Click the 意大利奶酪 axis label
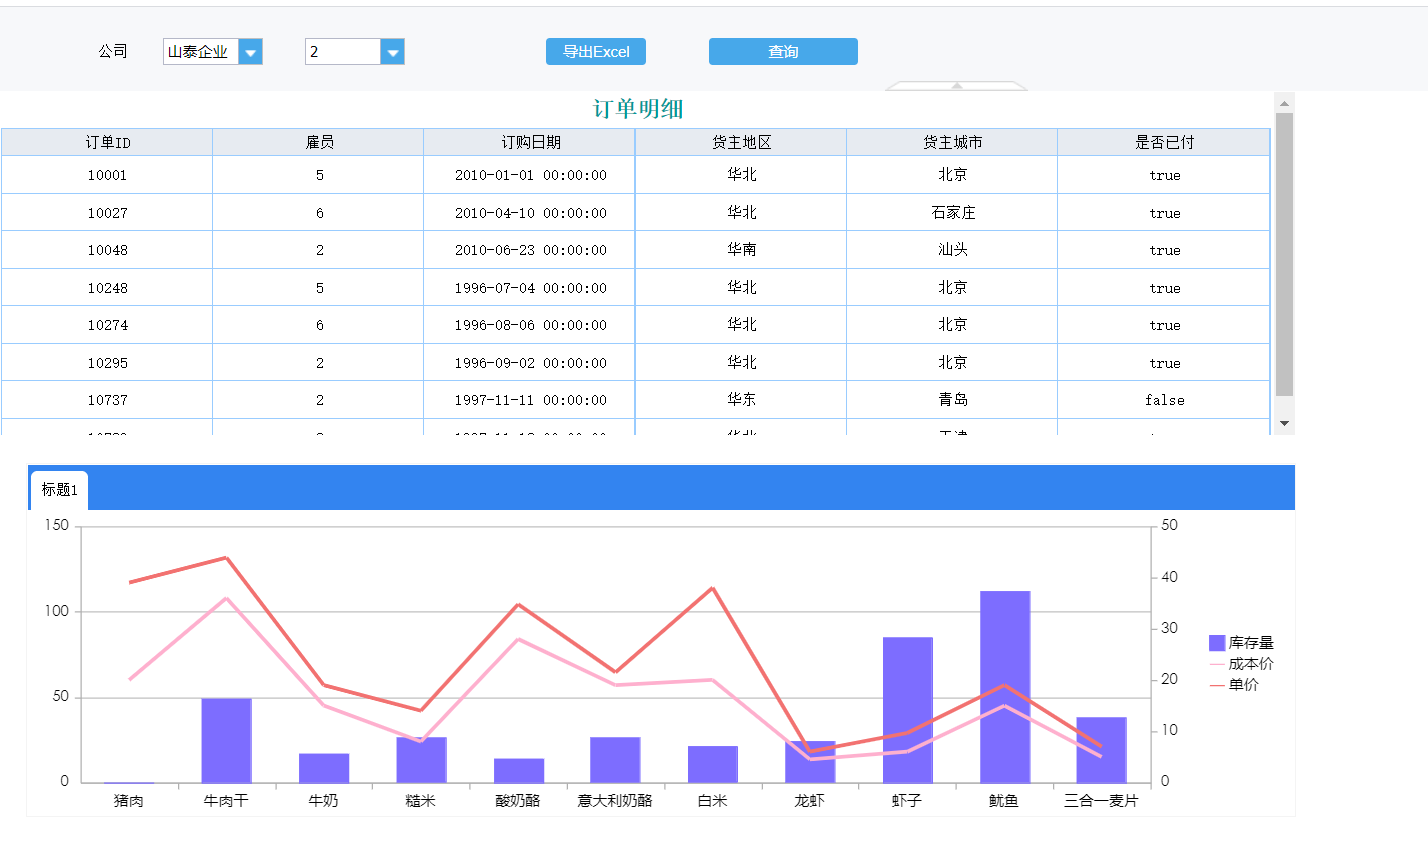Screen dimensions: 1428x868 tap(615, 800)
